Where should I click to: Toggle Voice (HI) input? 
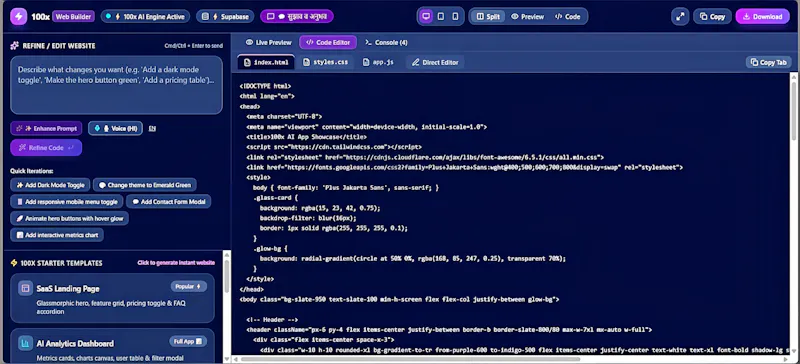point(115,128)
